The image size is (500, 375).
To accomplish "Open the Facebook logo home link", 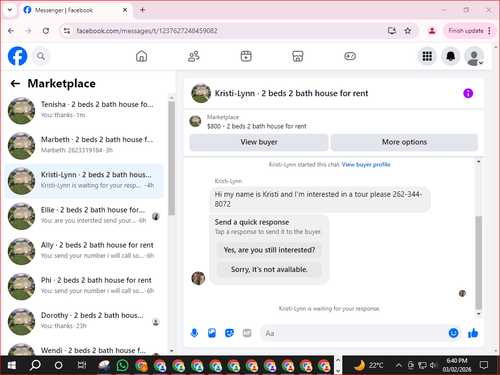I will pyautogui.click(x=17, y=56).
